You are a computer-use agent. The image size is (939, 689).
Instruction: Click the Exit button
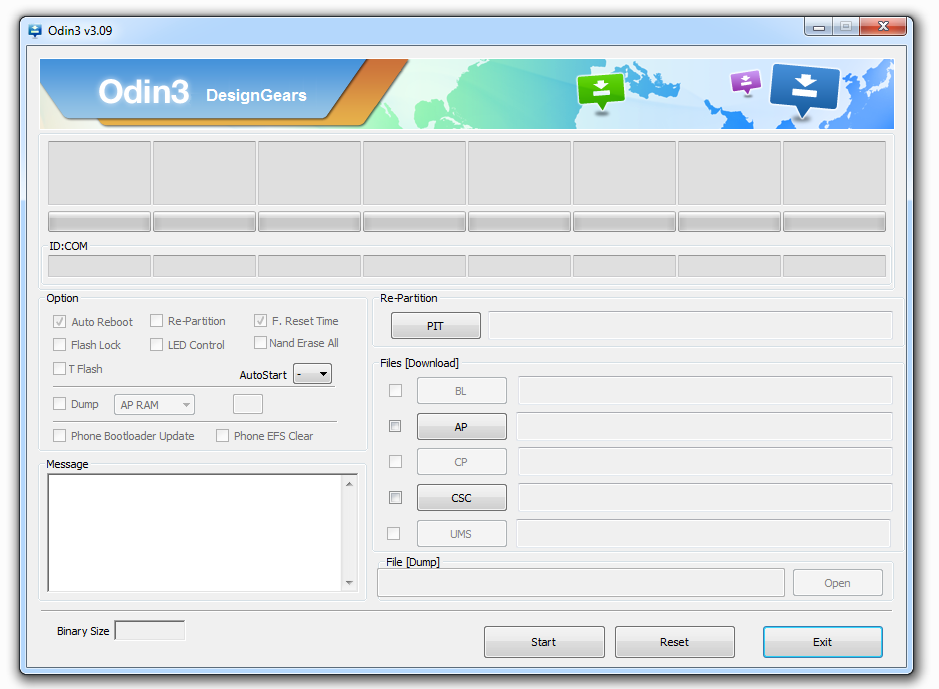(x=823, y=642)
